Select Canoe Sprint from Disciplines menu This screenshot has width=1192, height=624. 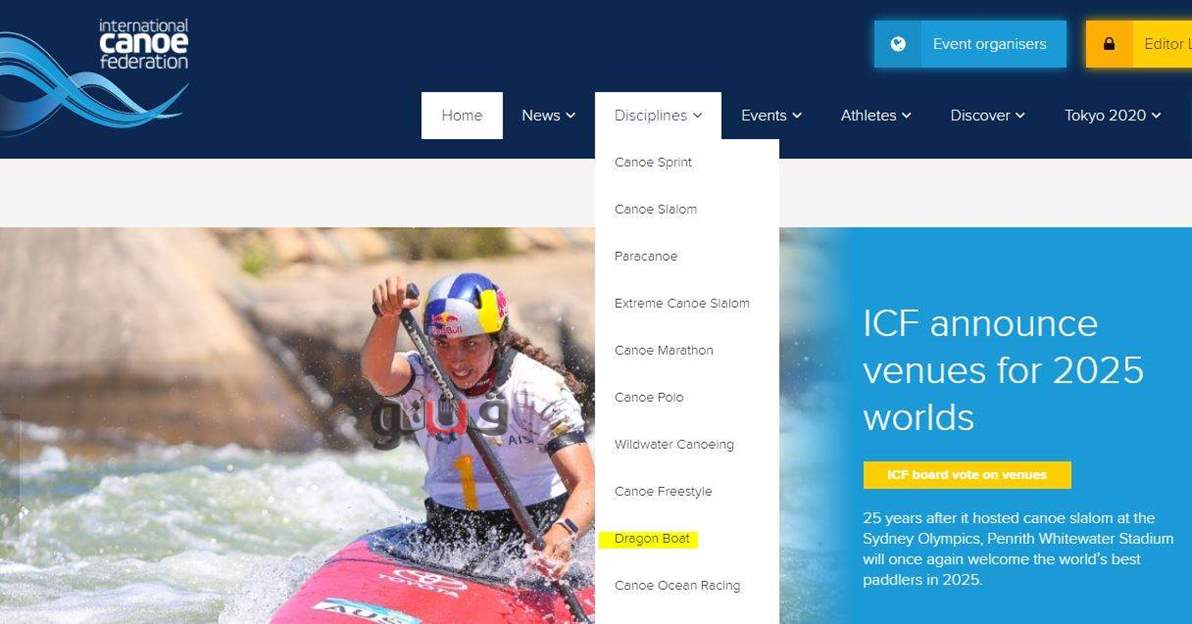653,162
